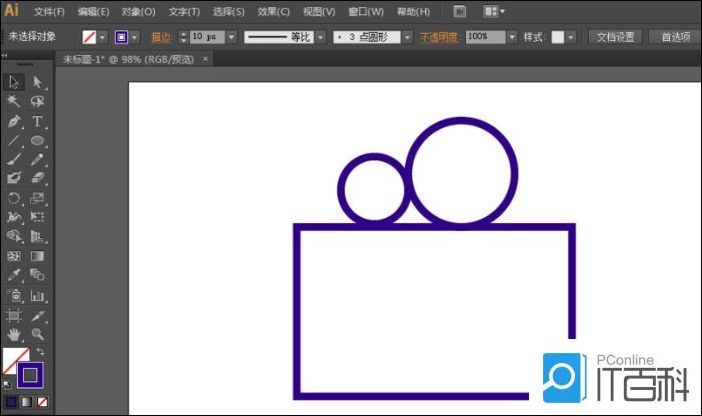Open the 效果(C) menu
Image resolution: width=702 pixels, height=416 pixels.
pos(273,12)
